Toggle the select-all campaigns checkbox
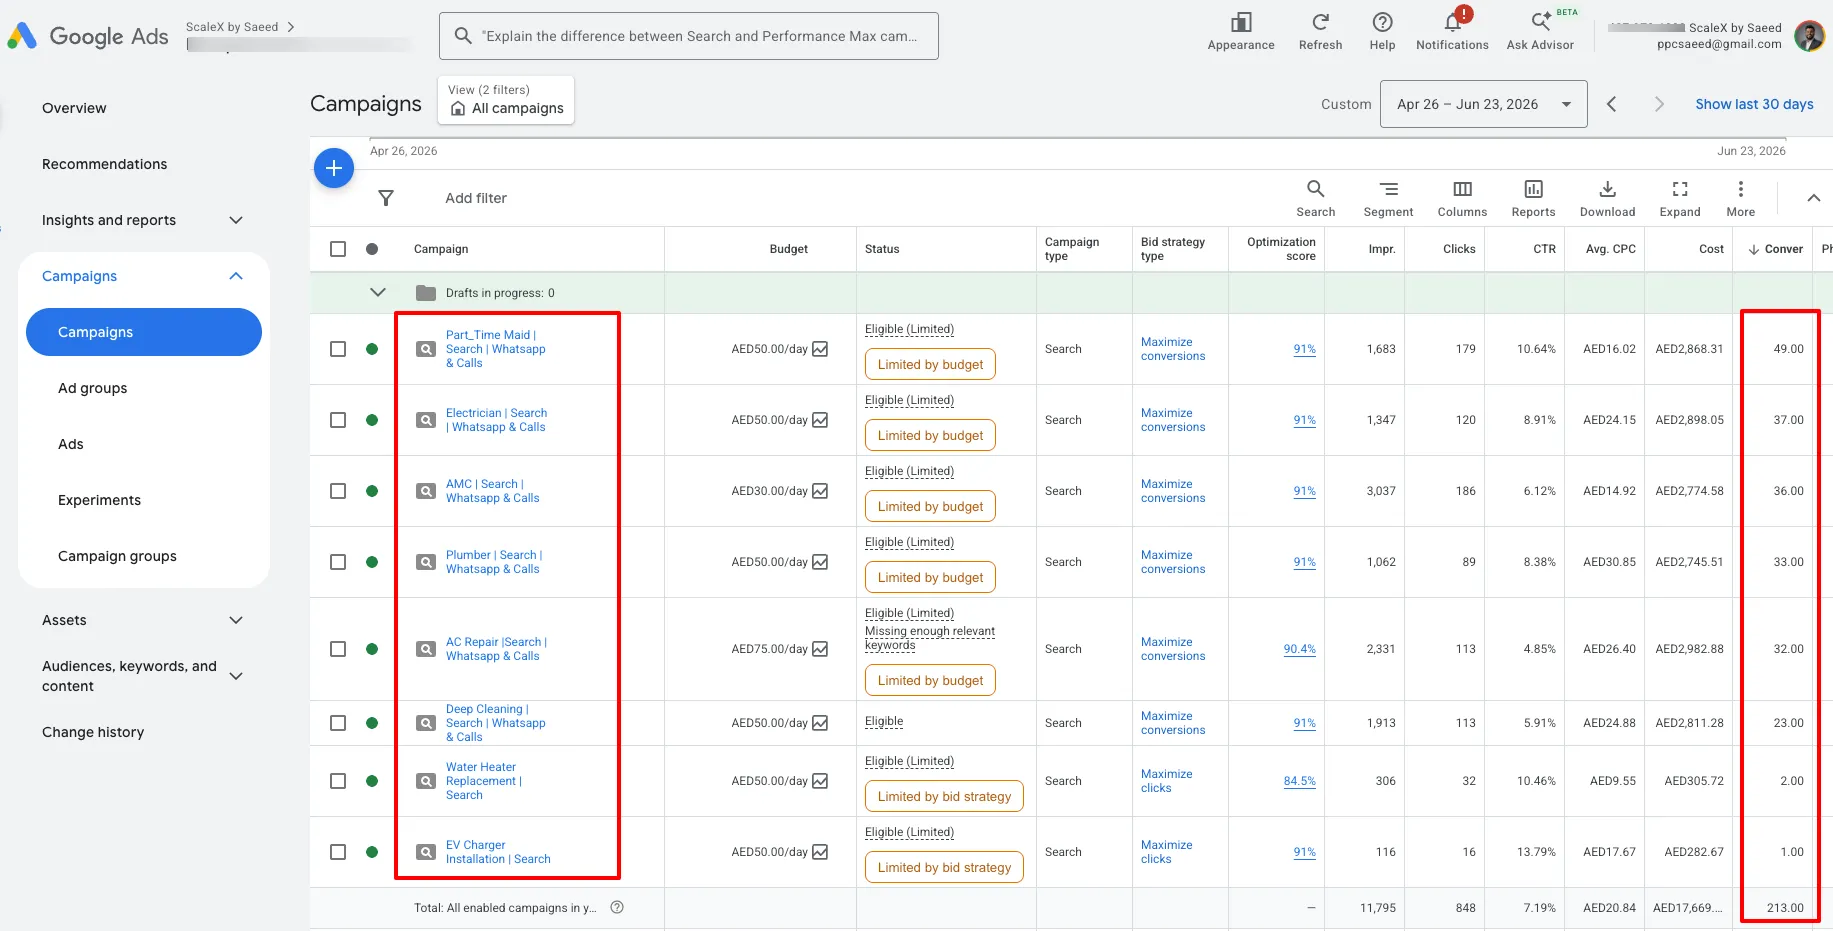 click(x=338, y=249)
